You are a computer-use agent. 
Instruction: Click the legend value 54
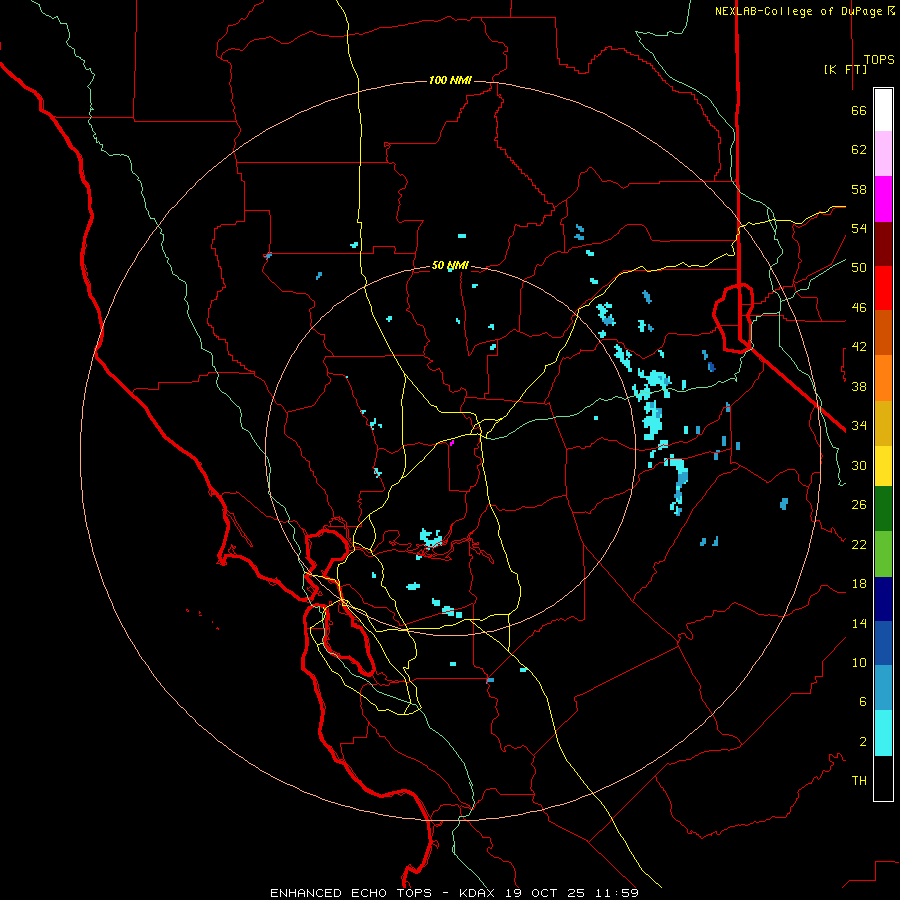pos(859,228)
